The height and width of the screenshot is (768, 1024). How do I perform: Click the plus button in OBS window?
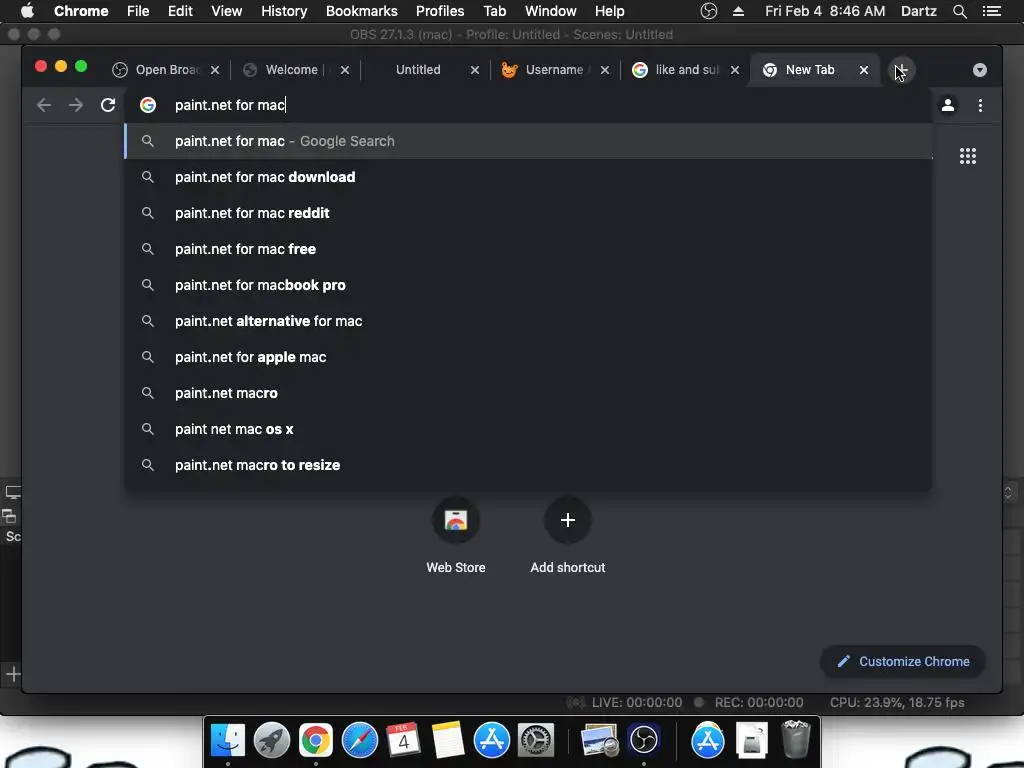[13, 674]
